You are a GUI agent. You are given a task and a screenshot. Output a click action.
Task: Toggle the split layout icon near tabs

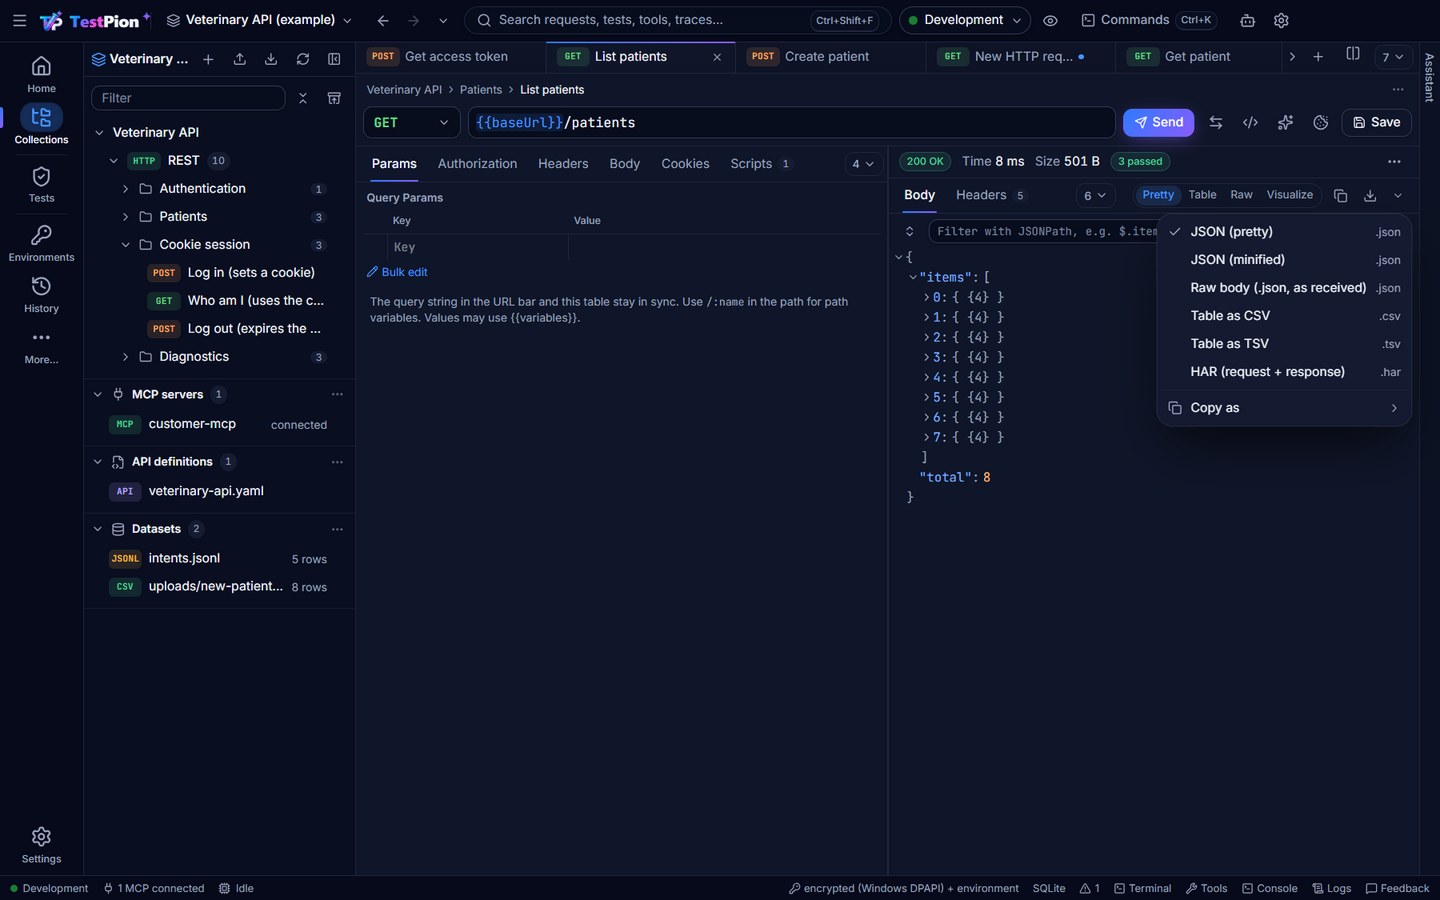[1353, 54]
